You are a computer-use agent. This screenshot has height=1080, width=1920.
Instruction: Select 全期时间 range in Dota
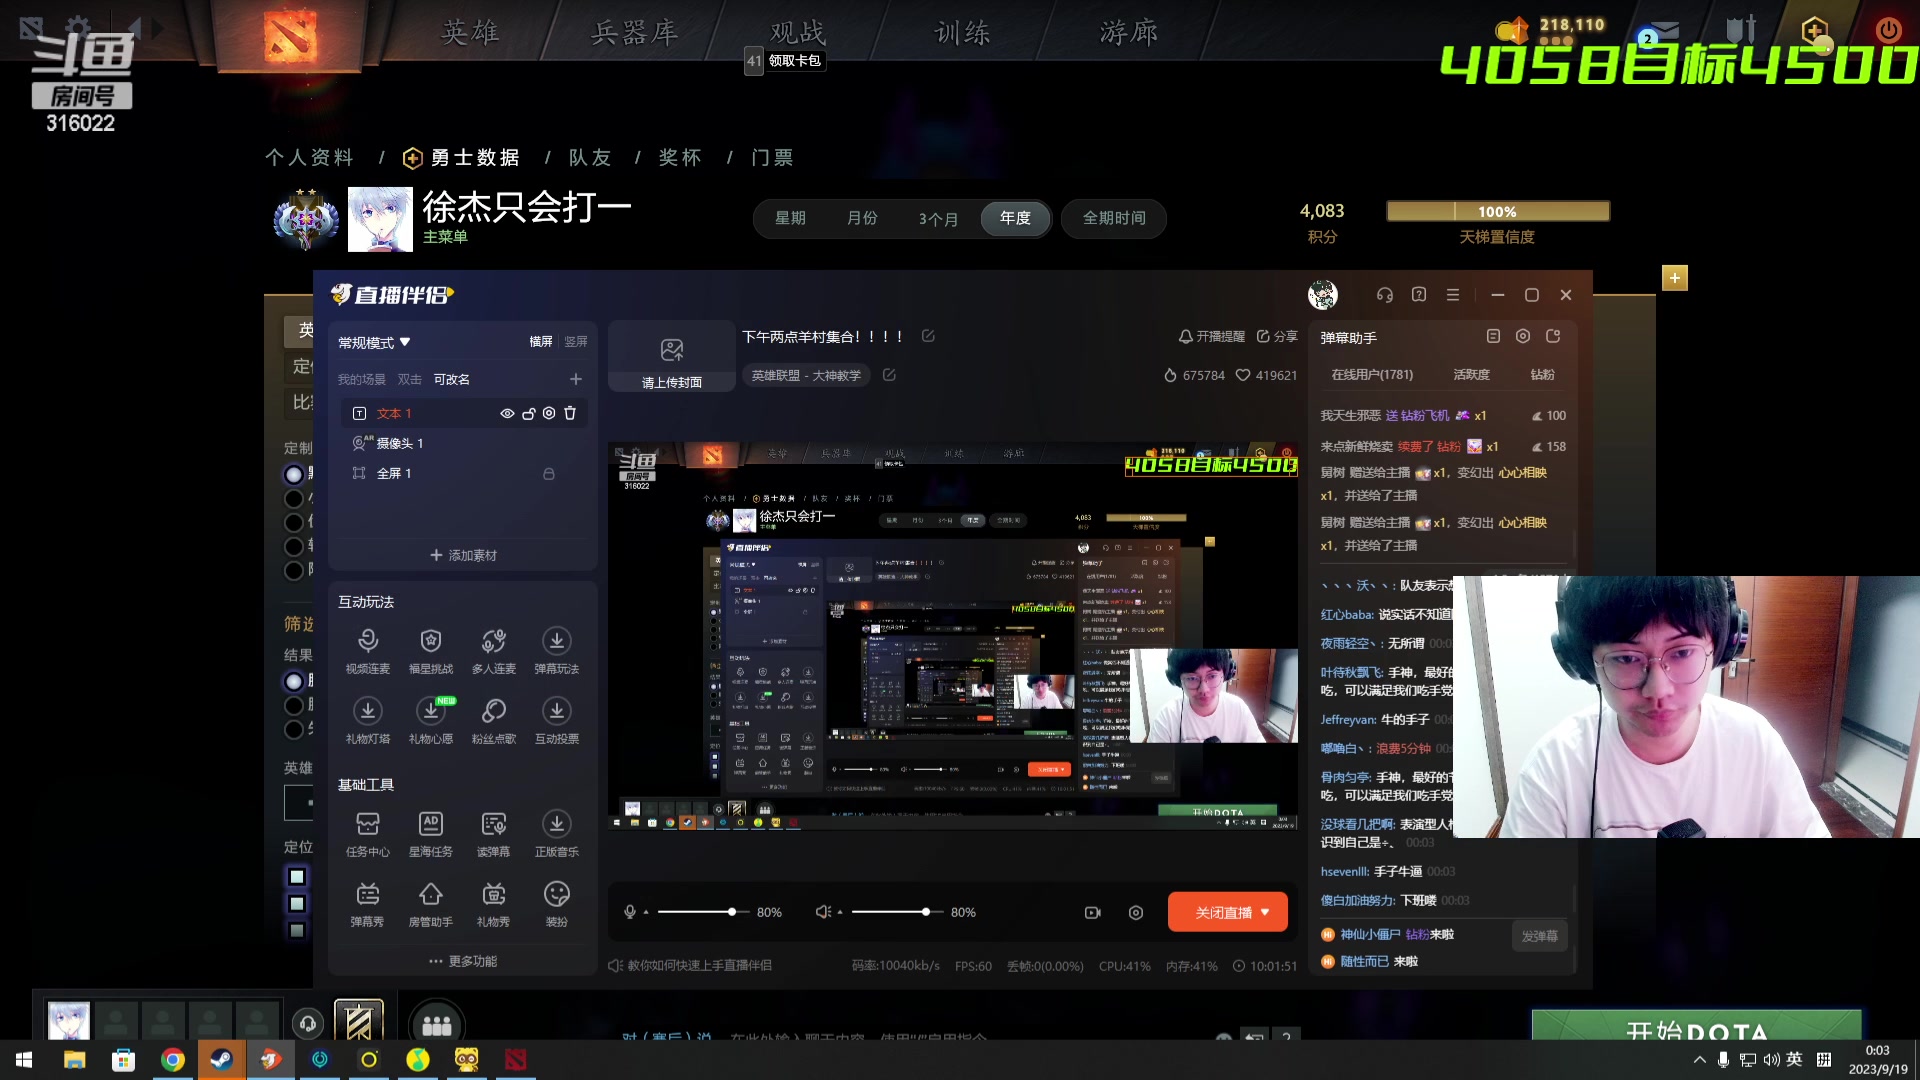[x=1114, y=218]
